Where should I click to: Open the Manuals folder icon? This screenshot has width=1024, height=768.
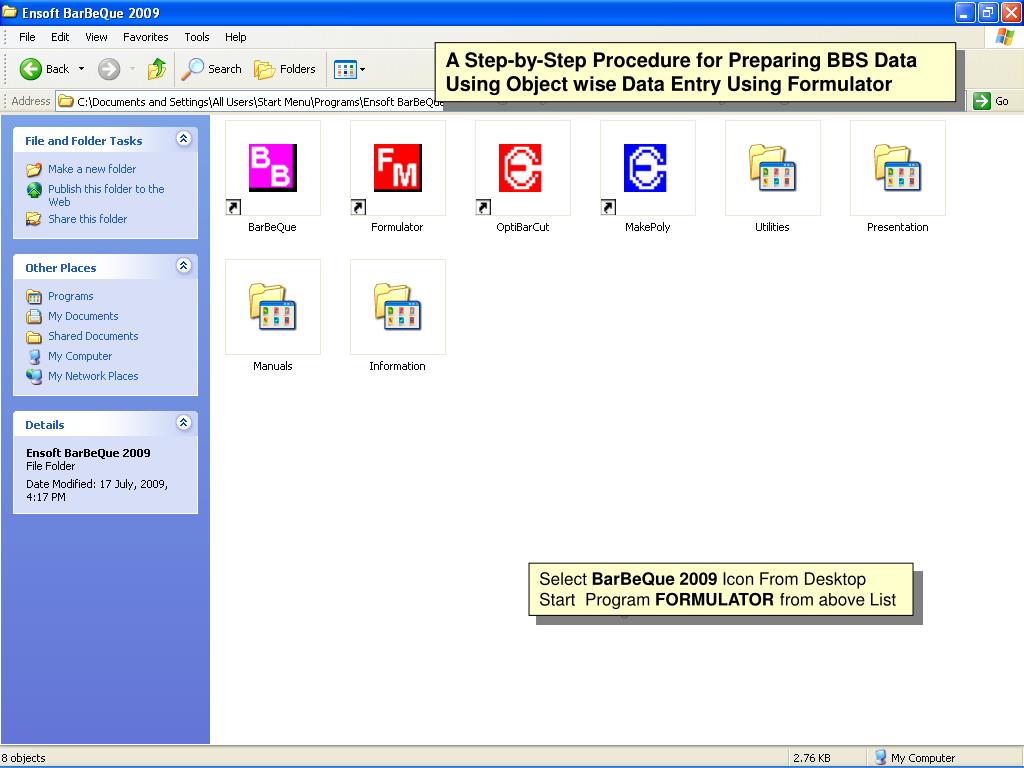tap(273, 307)
